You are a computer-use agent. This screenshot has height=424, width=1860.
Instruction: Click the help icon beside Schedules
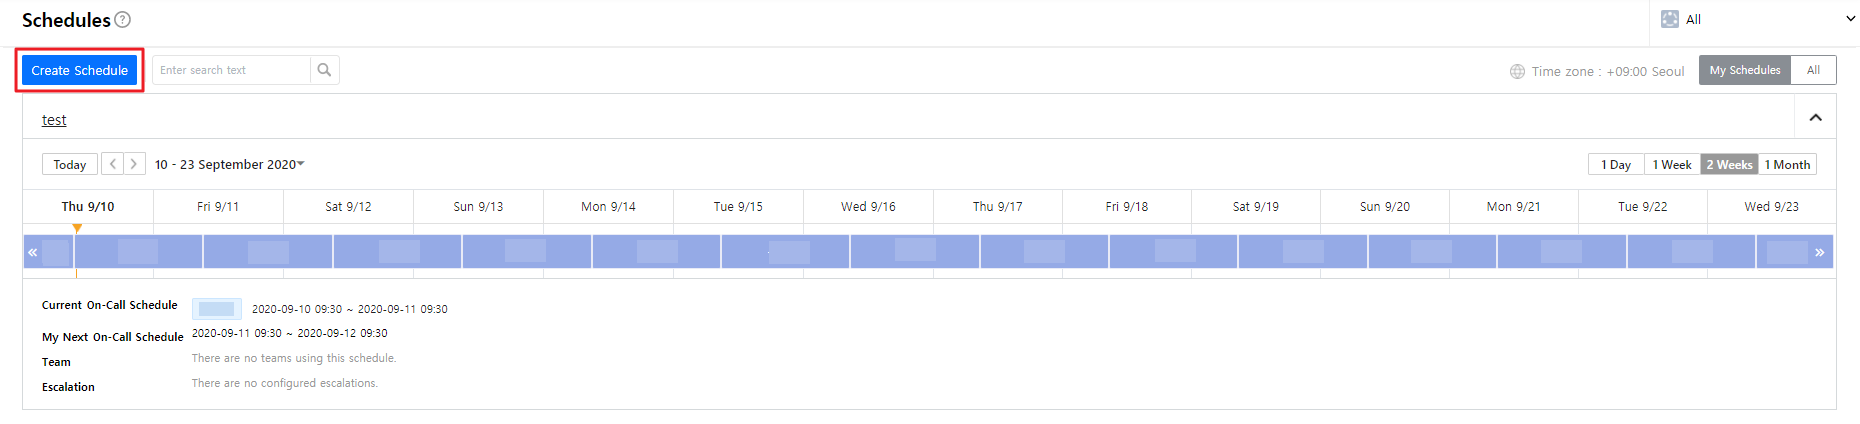coord(123,20)
